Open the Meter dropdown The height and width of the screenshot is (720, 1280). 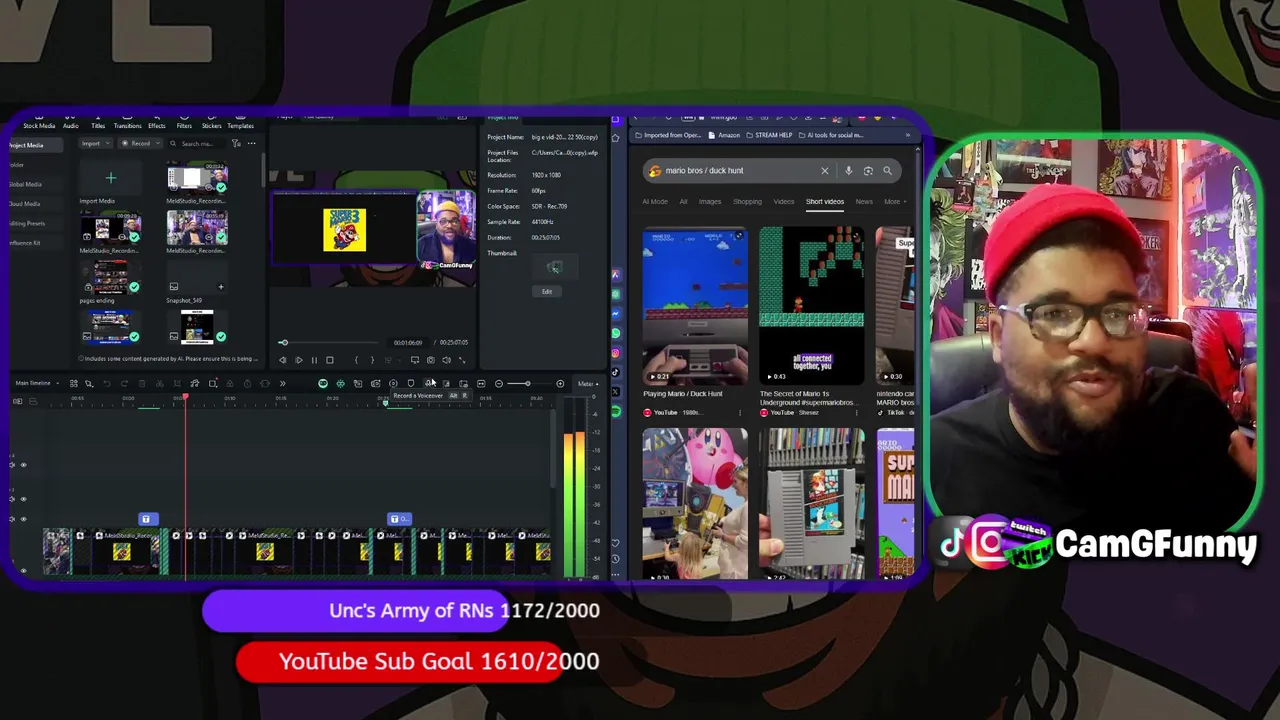[587, 383]
